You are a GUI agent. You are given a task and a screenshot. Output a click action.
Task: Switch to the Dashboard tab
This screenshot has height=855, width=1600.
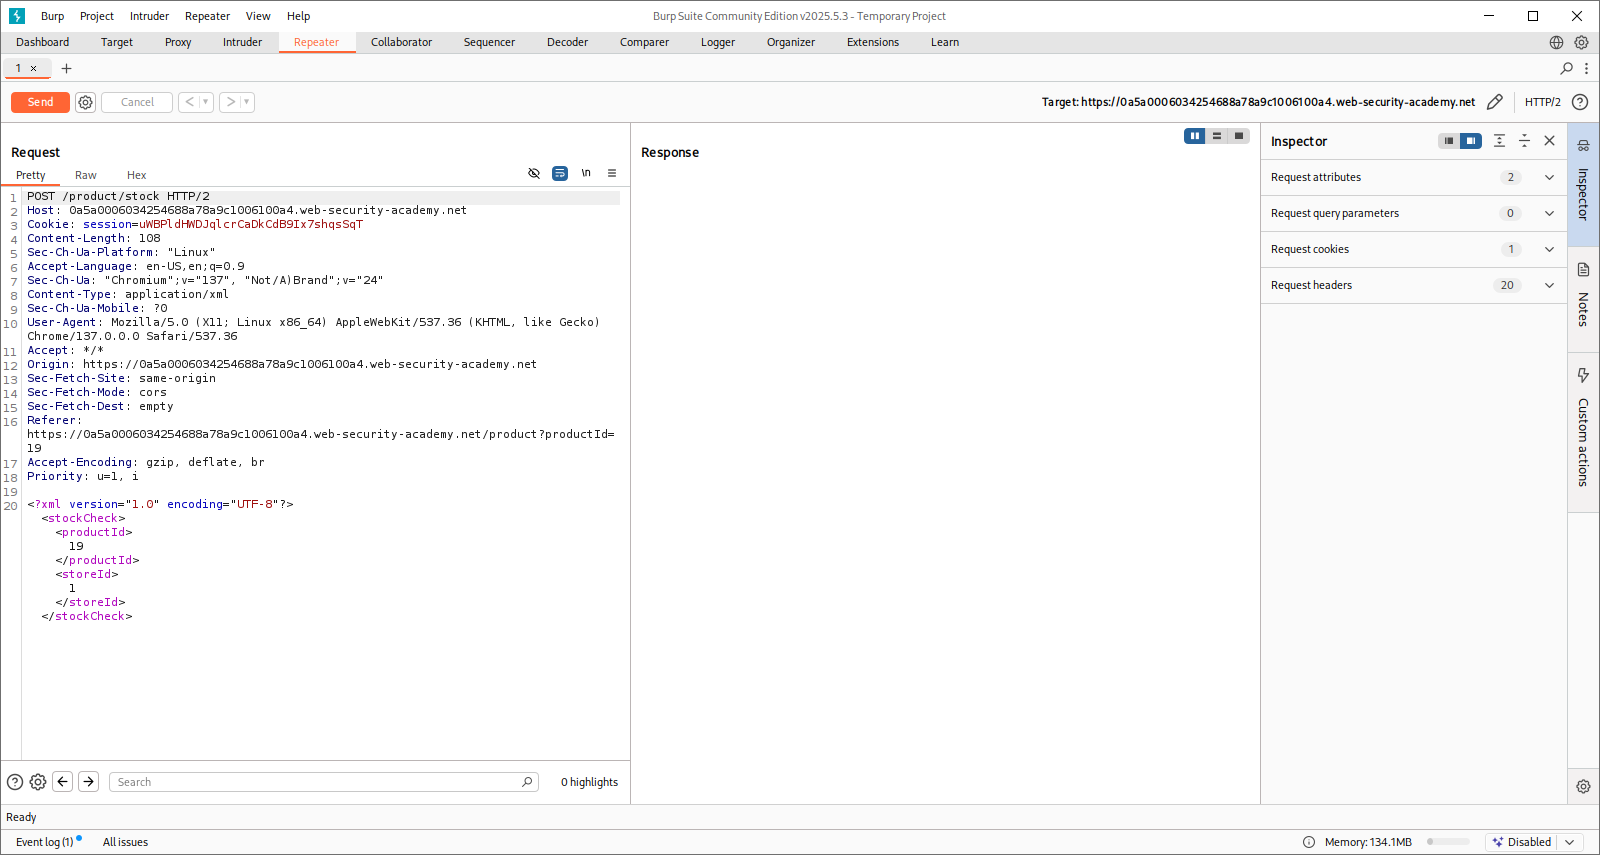point(43,42)
